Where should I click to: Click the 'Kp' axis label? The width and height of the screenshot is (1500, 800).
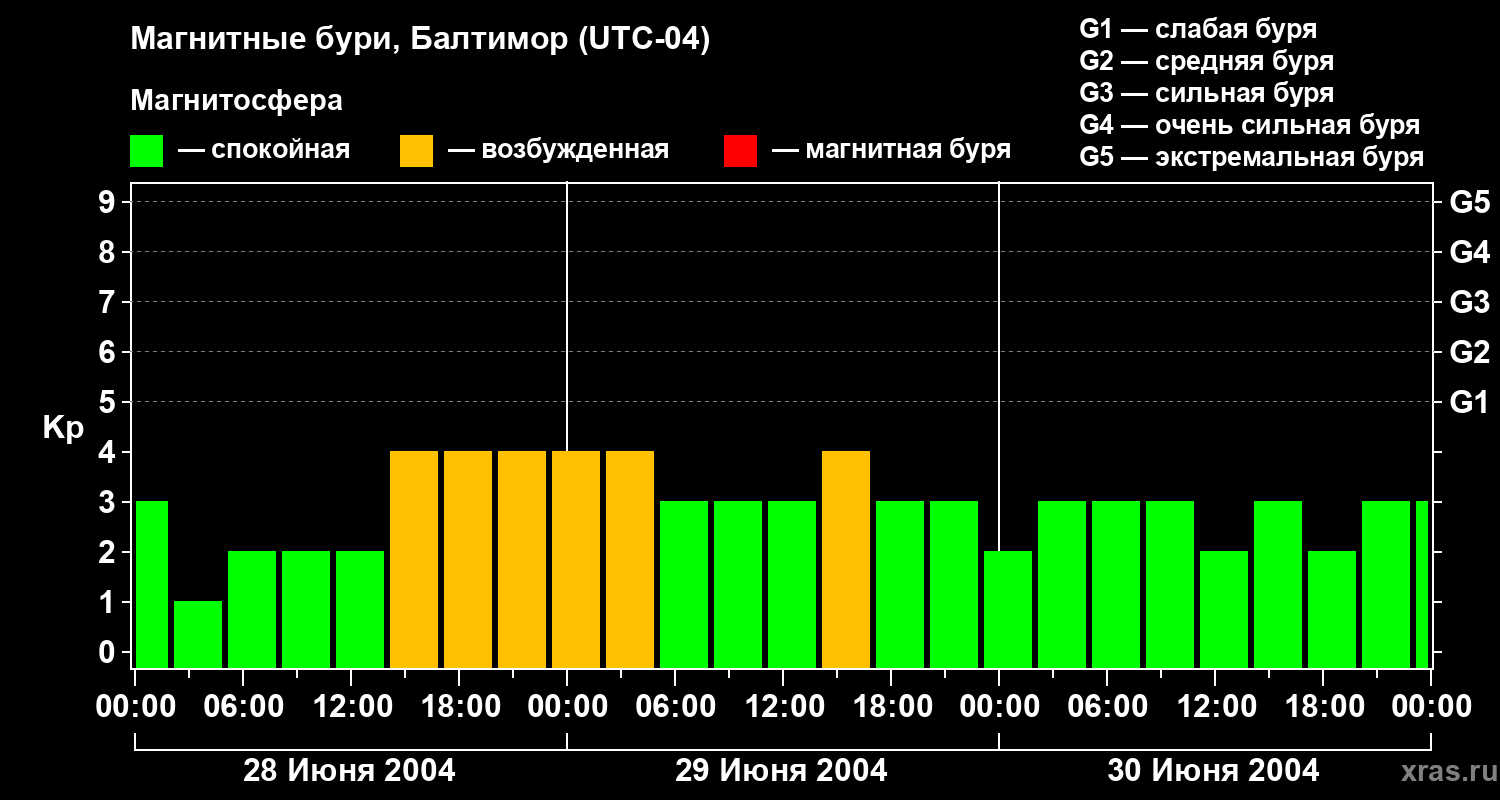point(63,428)
